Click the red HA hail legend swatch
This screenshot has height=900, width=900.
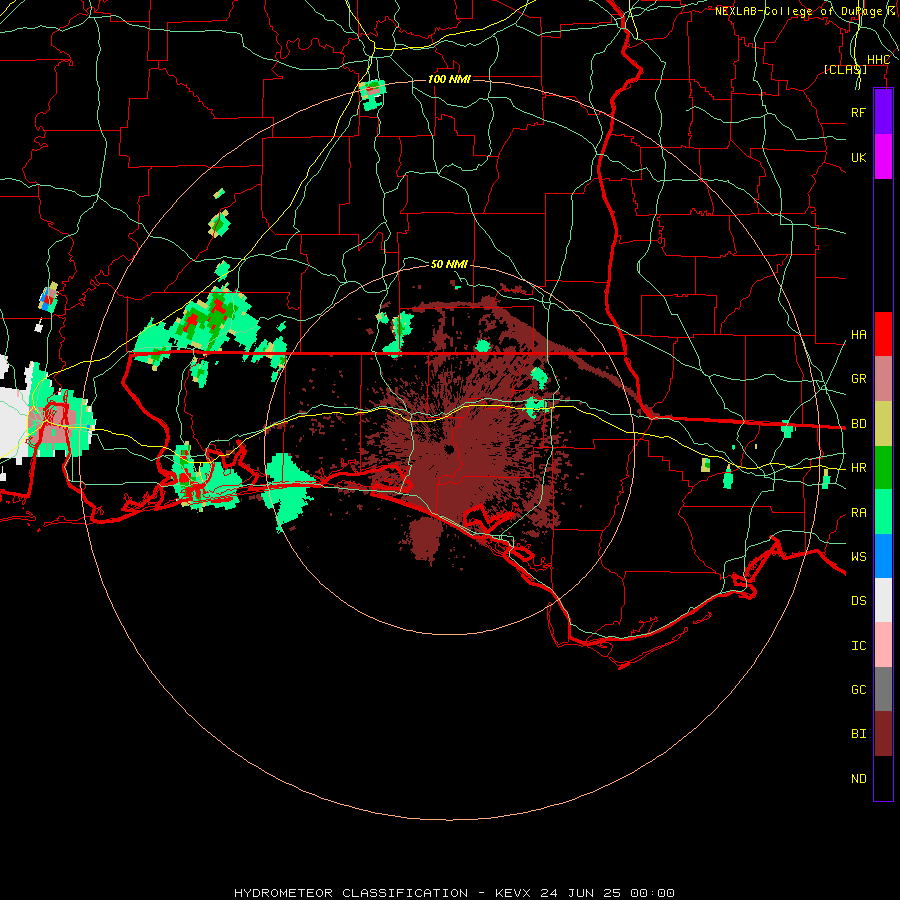coord(883,334)
